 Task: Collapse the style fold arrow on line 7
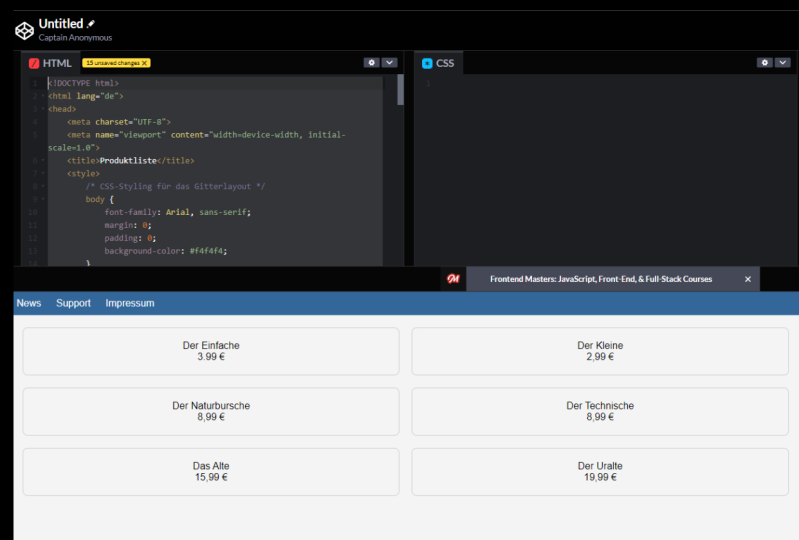tap(43, 174)
